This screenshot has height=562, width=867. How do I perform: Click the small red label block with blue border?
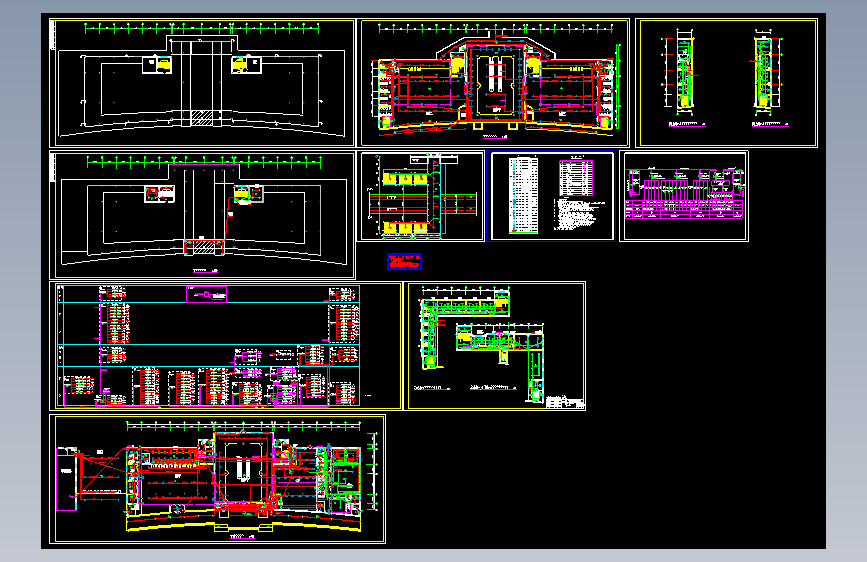point(404,261)
